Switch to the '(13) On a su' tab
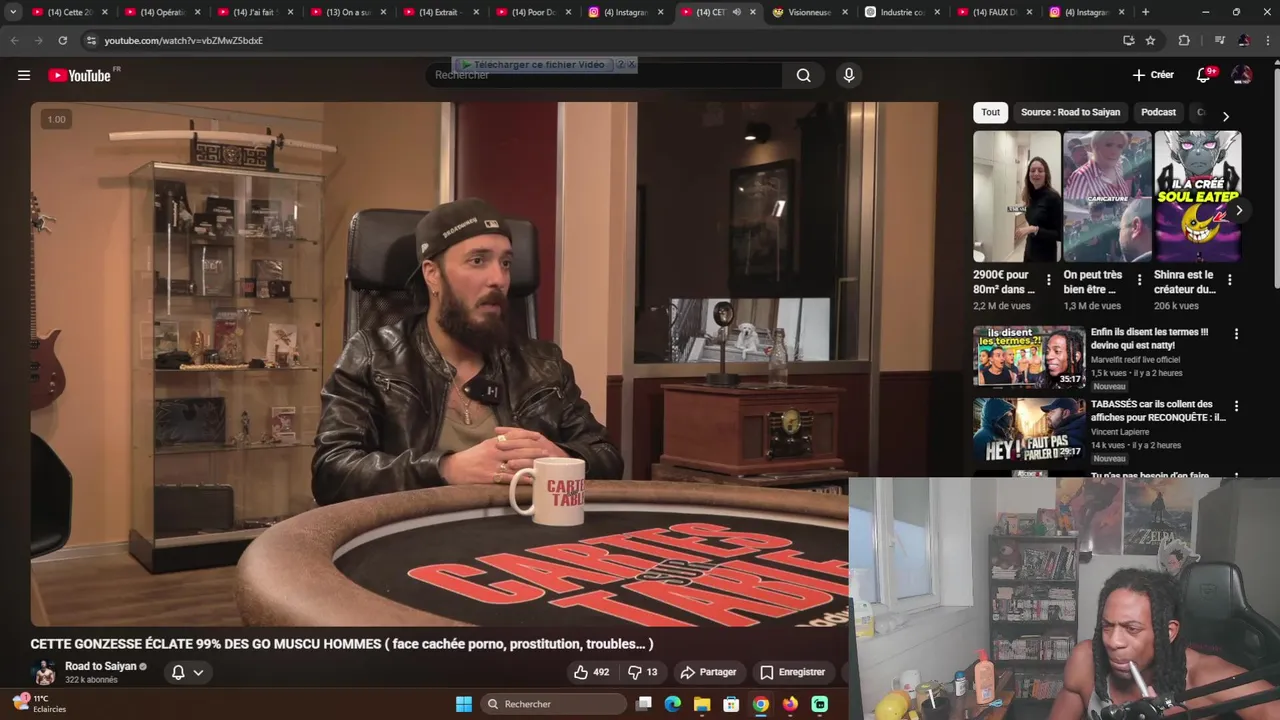This screenshot has height=720, width=1280. pos(347,12)
